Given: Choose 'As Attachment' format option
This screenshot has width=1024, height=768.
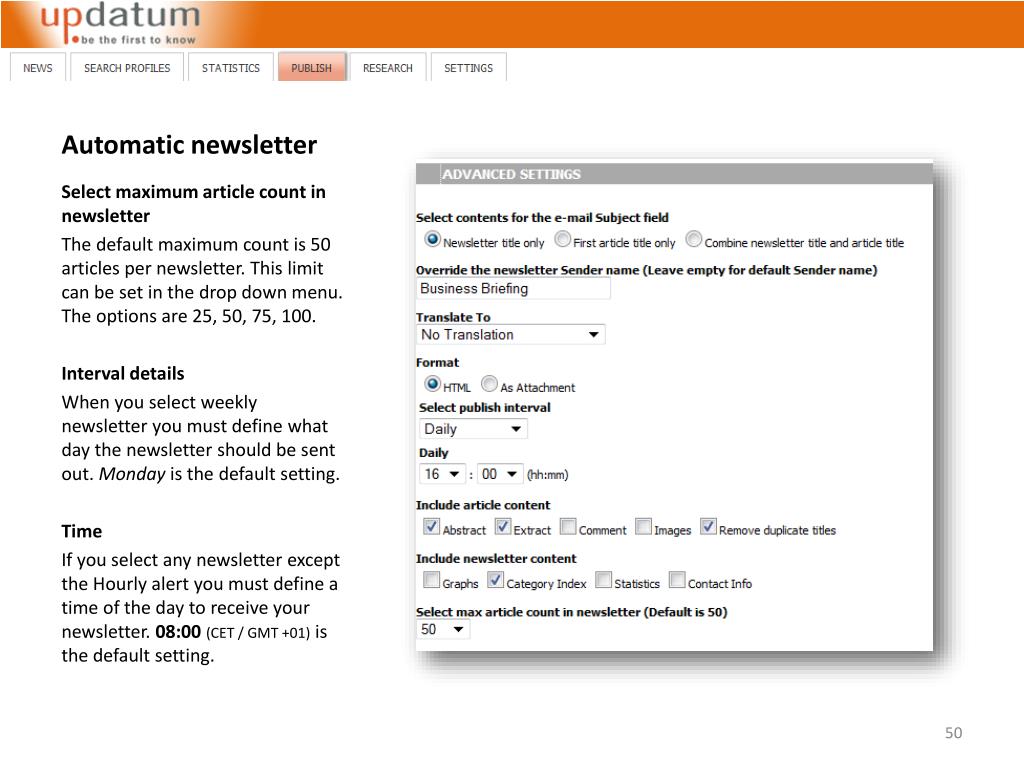Looking at the screenshot, I should [489, 384].
